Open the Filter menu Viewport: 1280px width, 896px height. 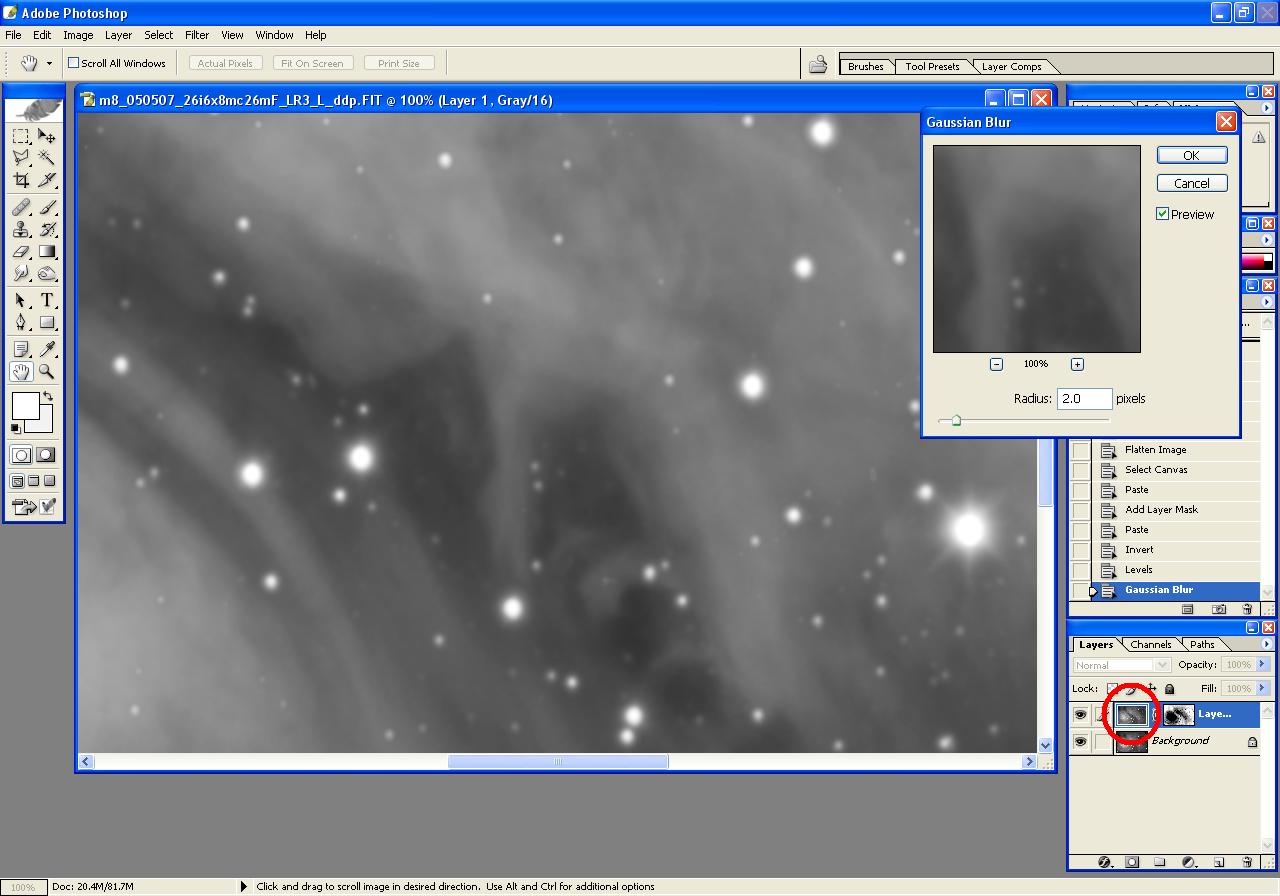[x=197, y=35]
